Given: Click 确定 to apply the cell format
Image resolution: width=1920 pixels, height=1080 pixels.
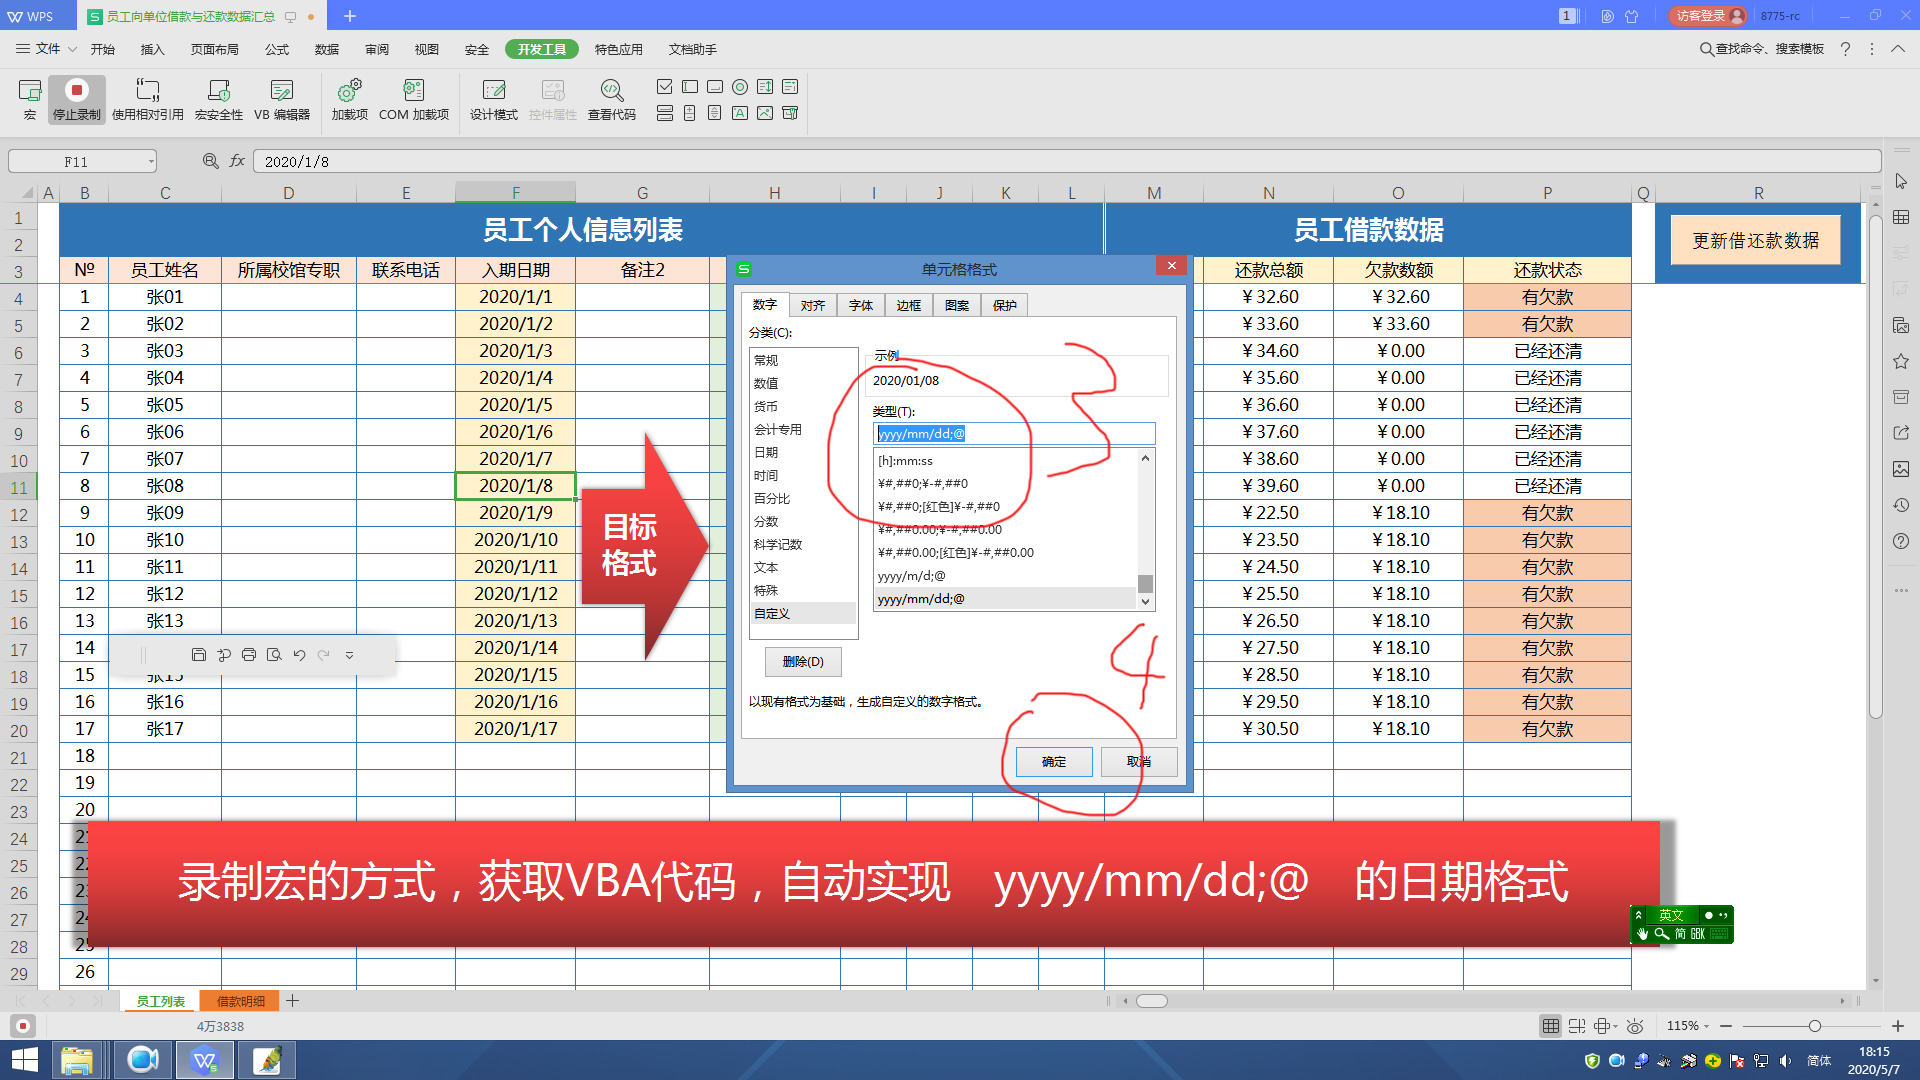Looking at the screenshot, I should point(1053,761).
